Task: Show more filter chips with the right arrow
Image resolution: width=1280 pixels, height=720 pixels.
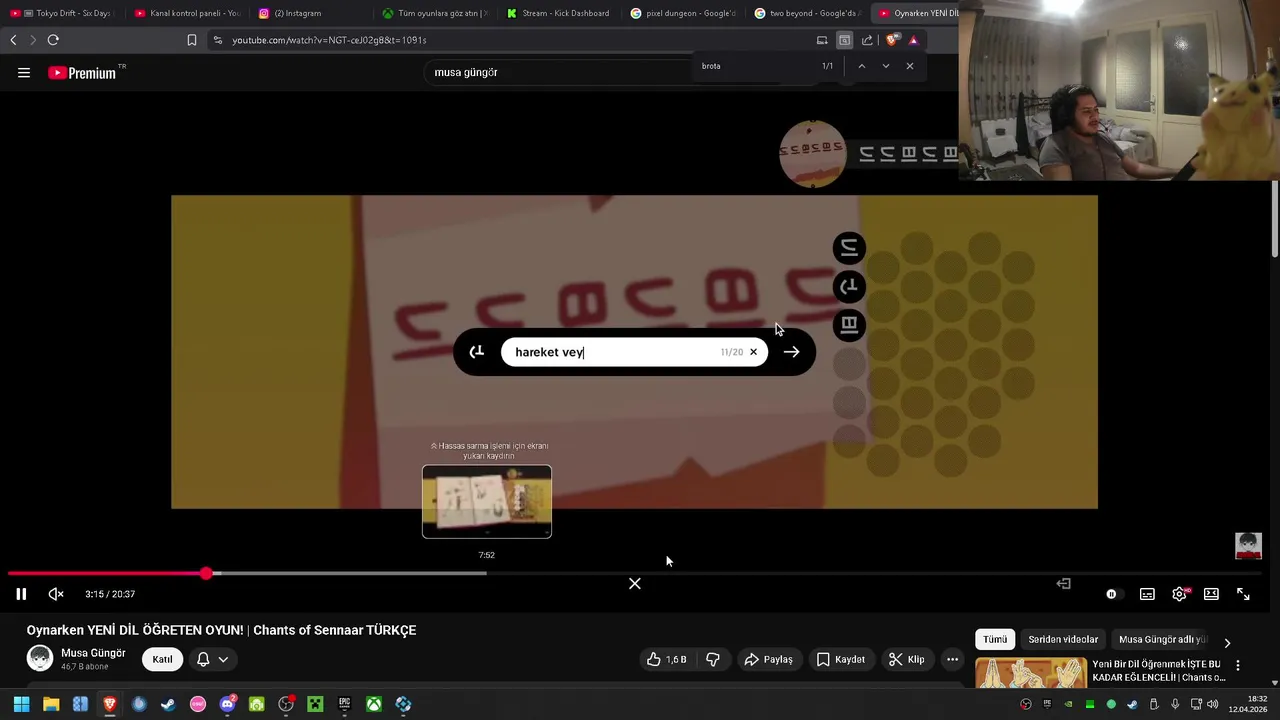Action: (x=1227, y=642)
